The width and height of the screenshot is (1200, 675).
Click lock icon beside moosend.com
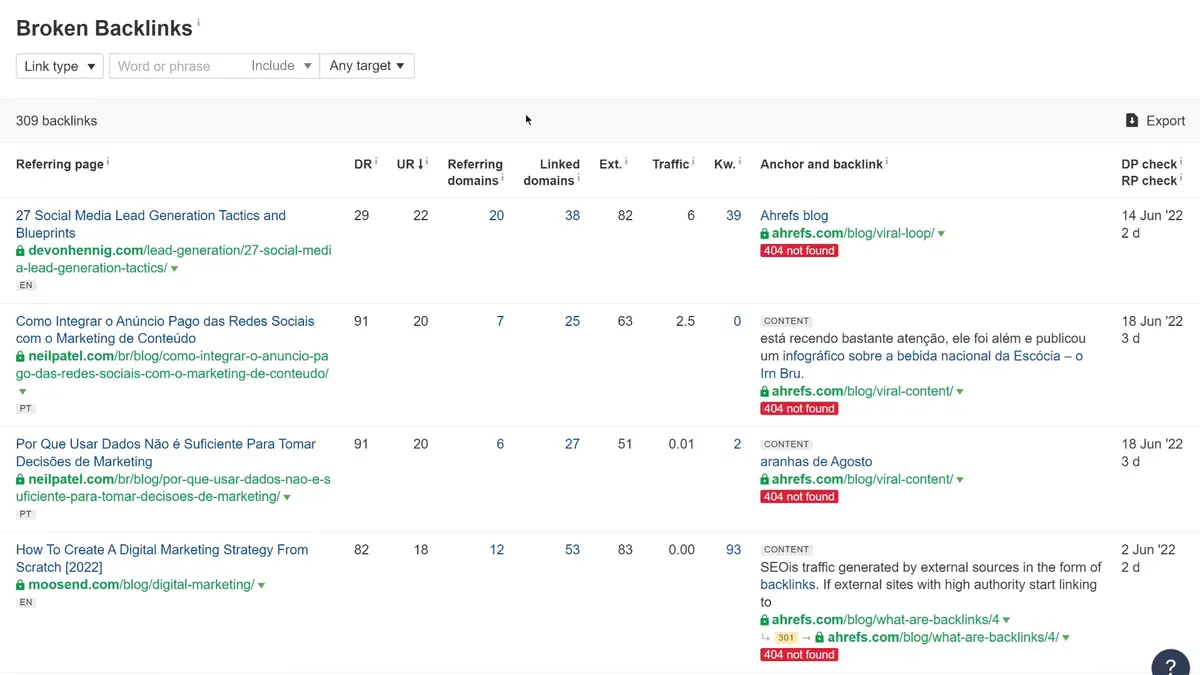[20, 585]
